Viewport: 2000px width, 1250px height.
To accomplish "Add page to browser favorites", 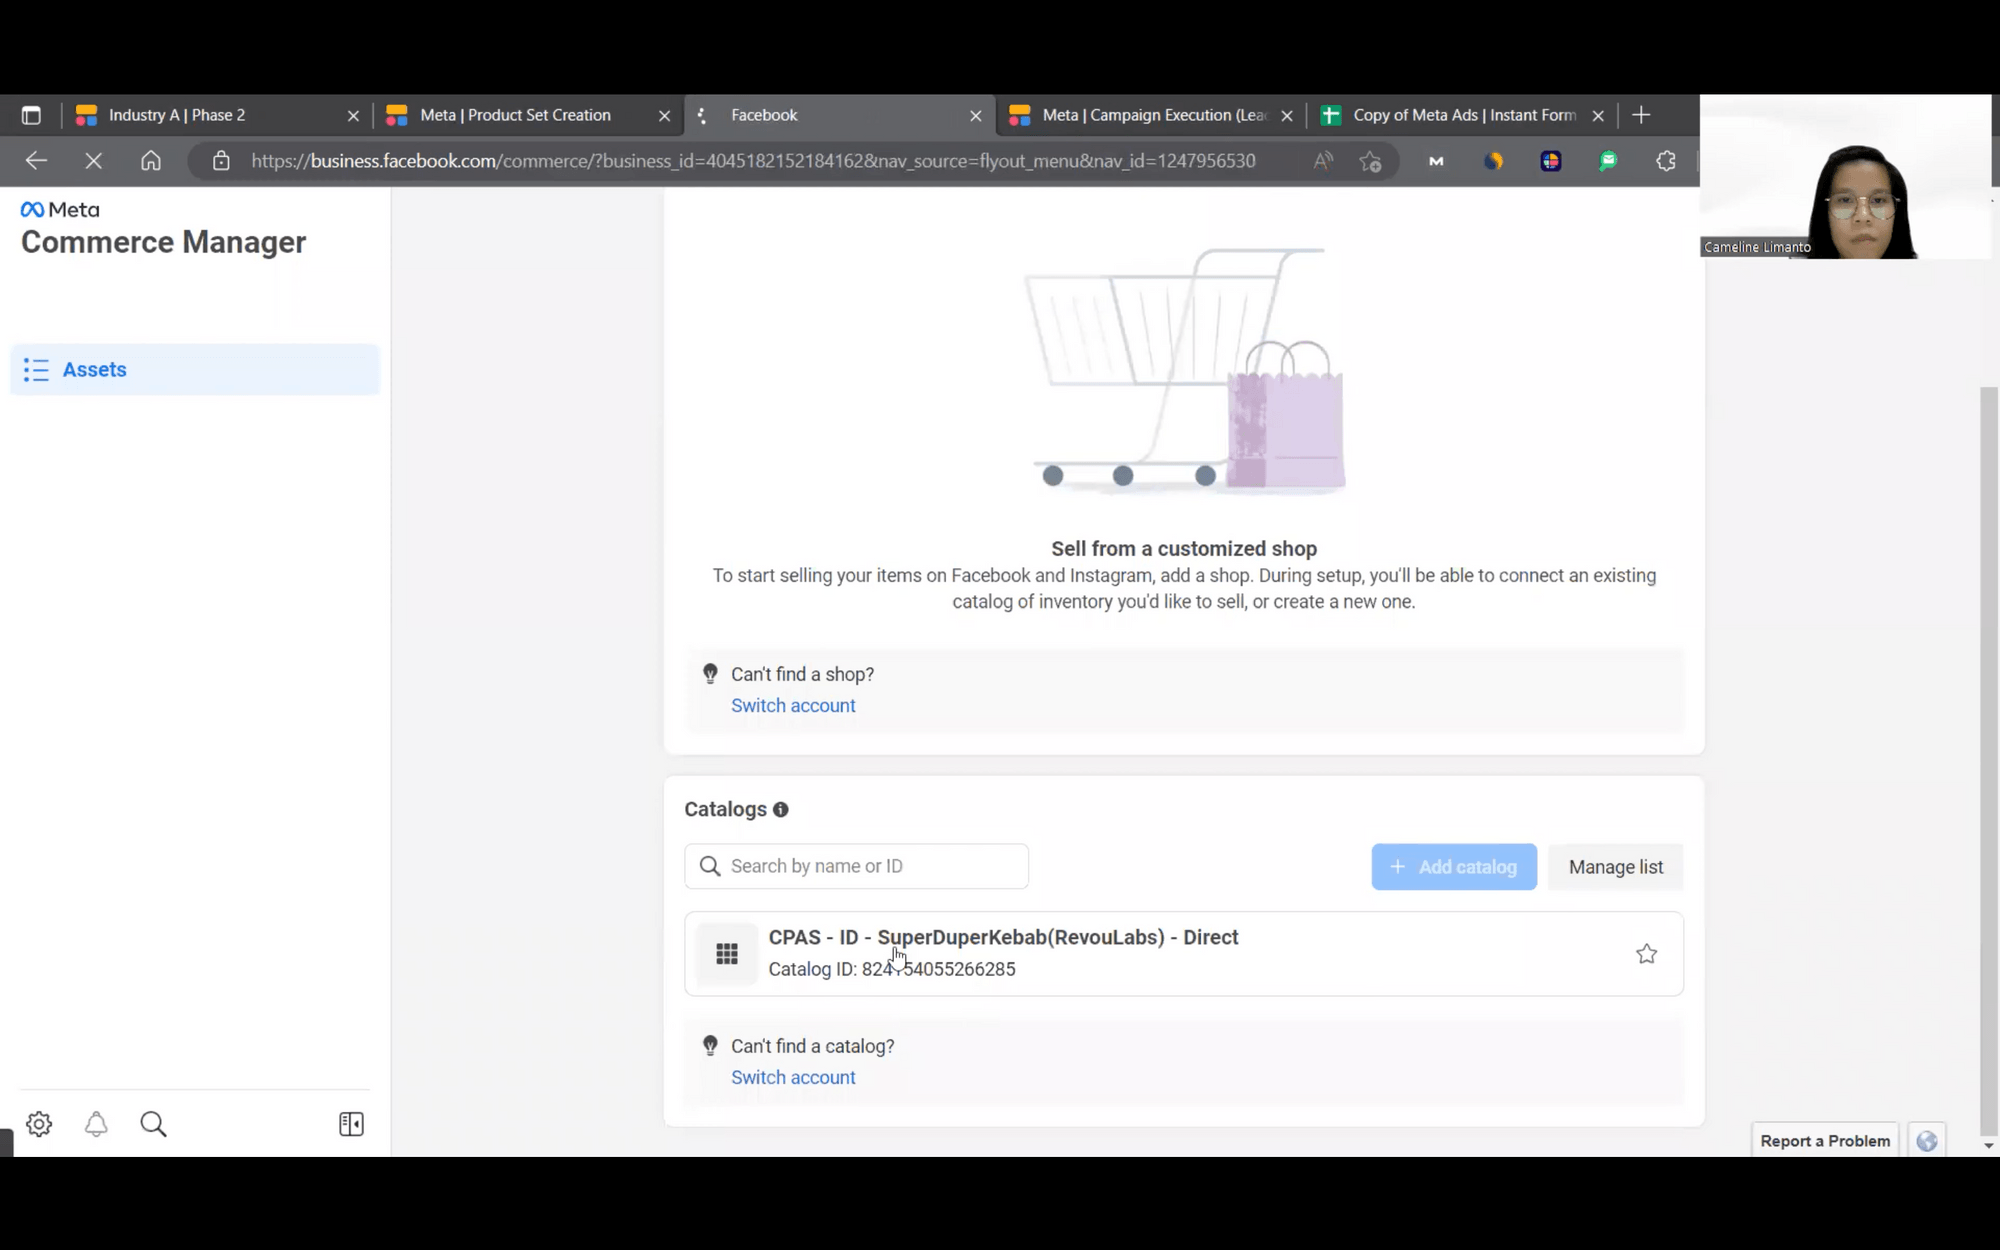I will 1370,161.
